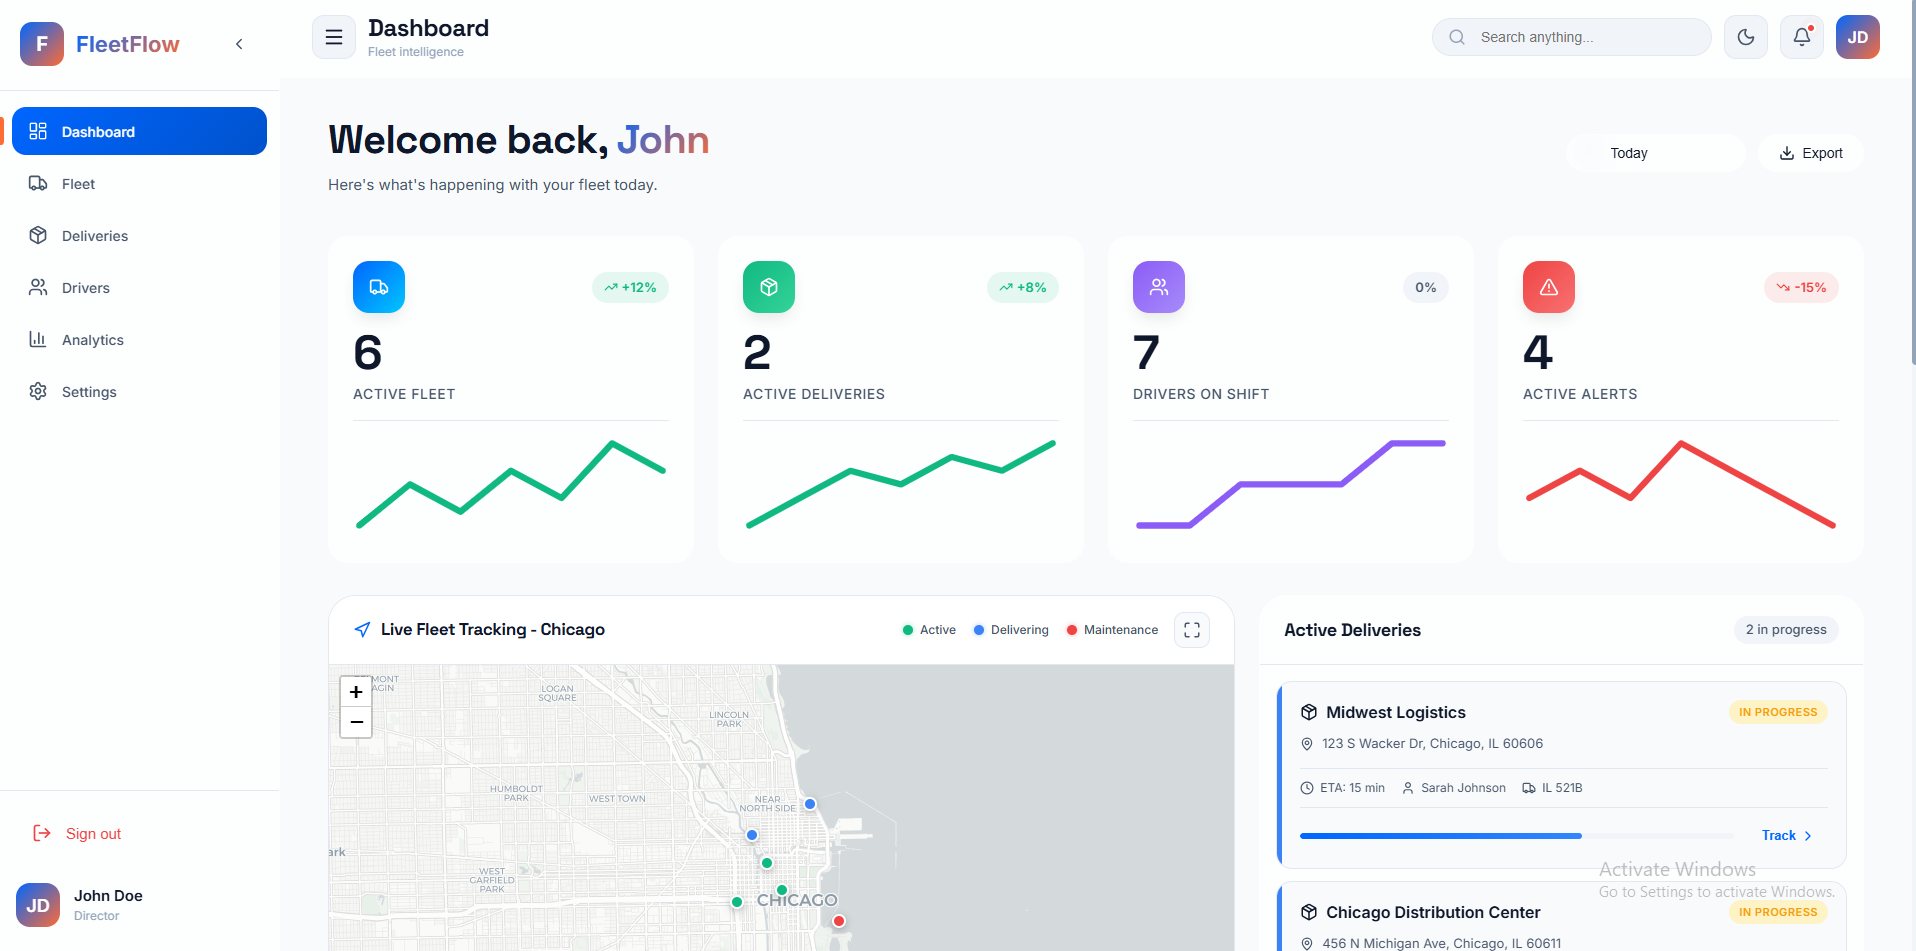Screen dimensions: 1916x951
Task: Click the Export button
Action: (x=1810, y=152)
